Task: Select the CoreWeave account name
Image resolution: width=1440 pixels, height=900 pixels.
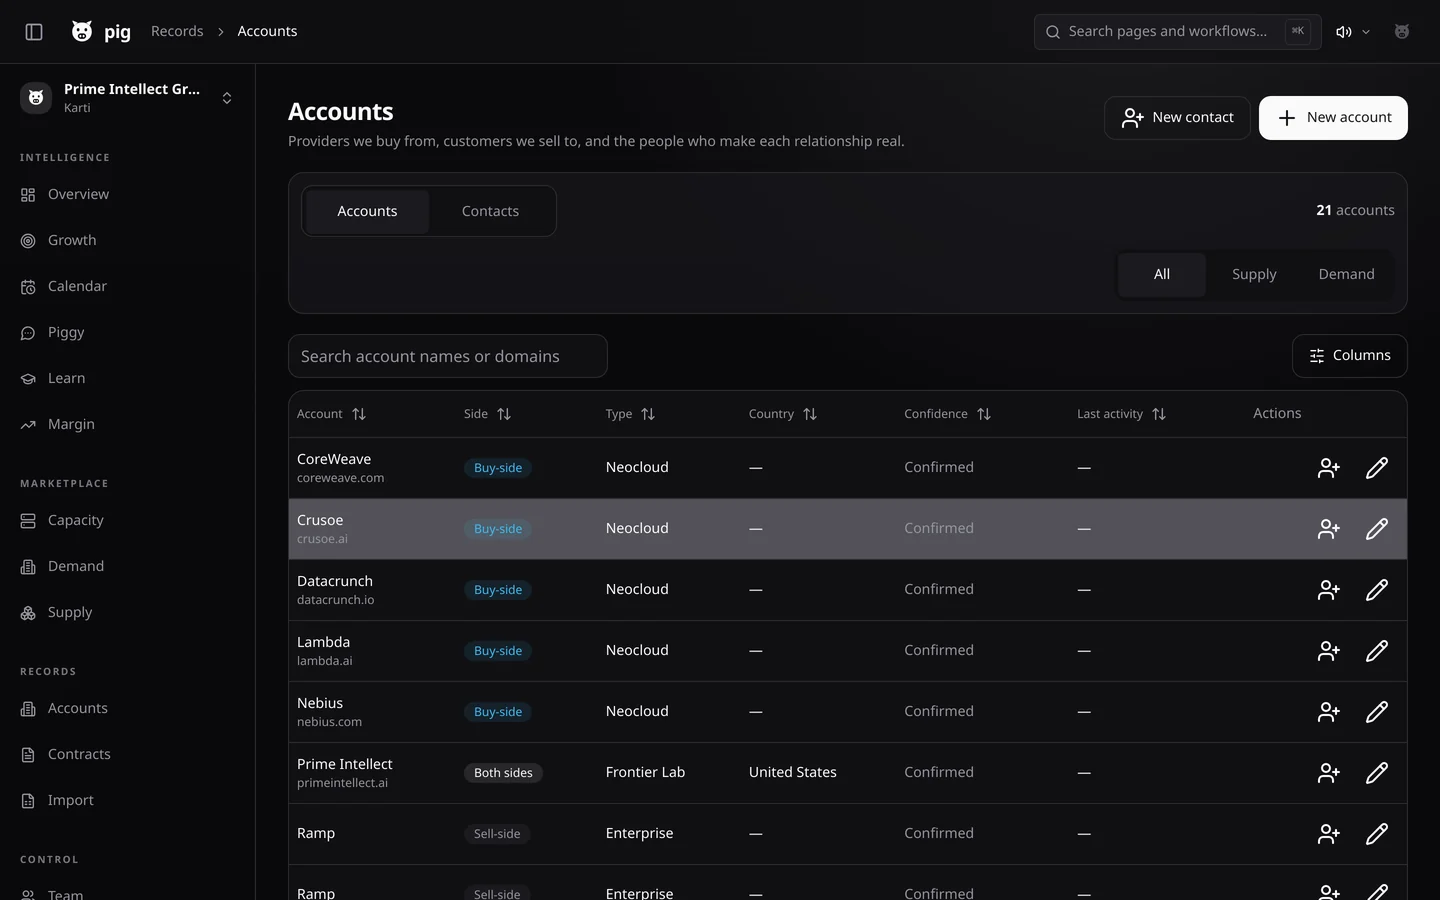Action: pos(334,459)
